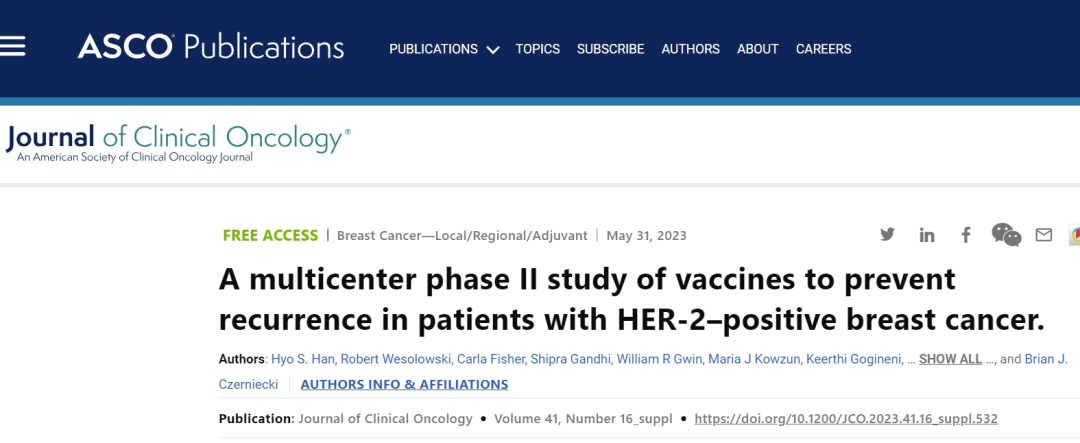Share article on Twitter
The width and height of the screenshot is (1080, 443).
point(887,234)
